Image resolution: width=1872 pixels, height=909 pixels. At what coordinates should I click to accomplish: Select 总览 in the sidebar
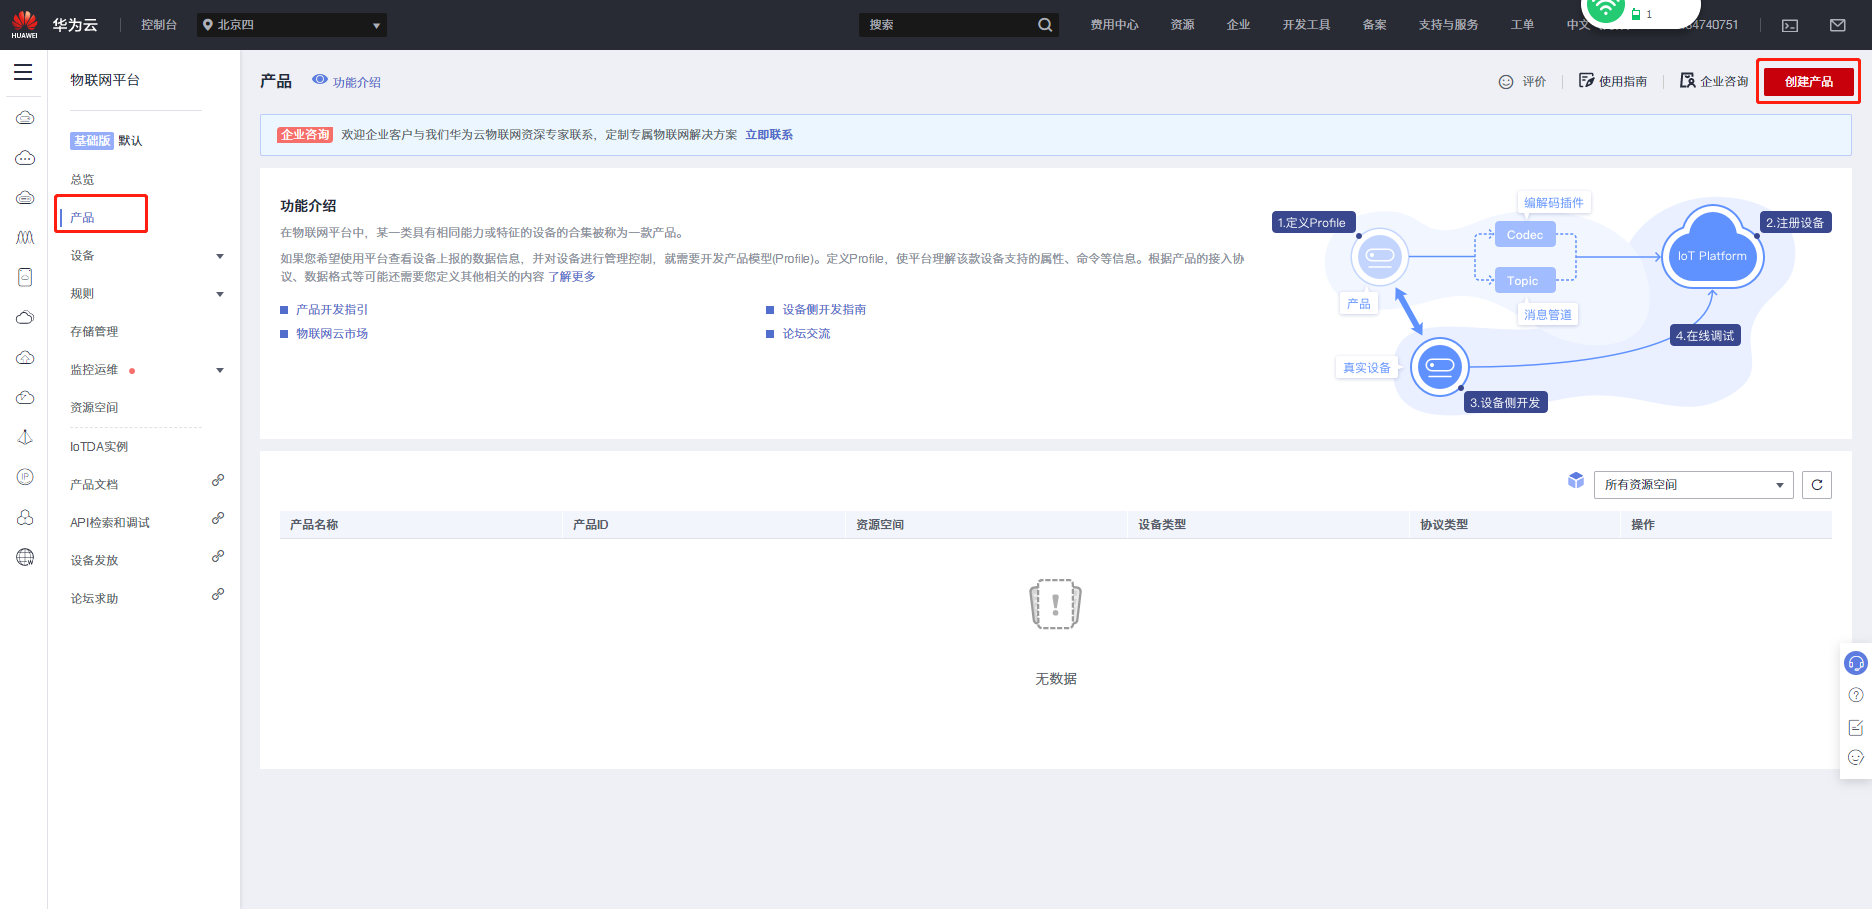tap(82, 180)
